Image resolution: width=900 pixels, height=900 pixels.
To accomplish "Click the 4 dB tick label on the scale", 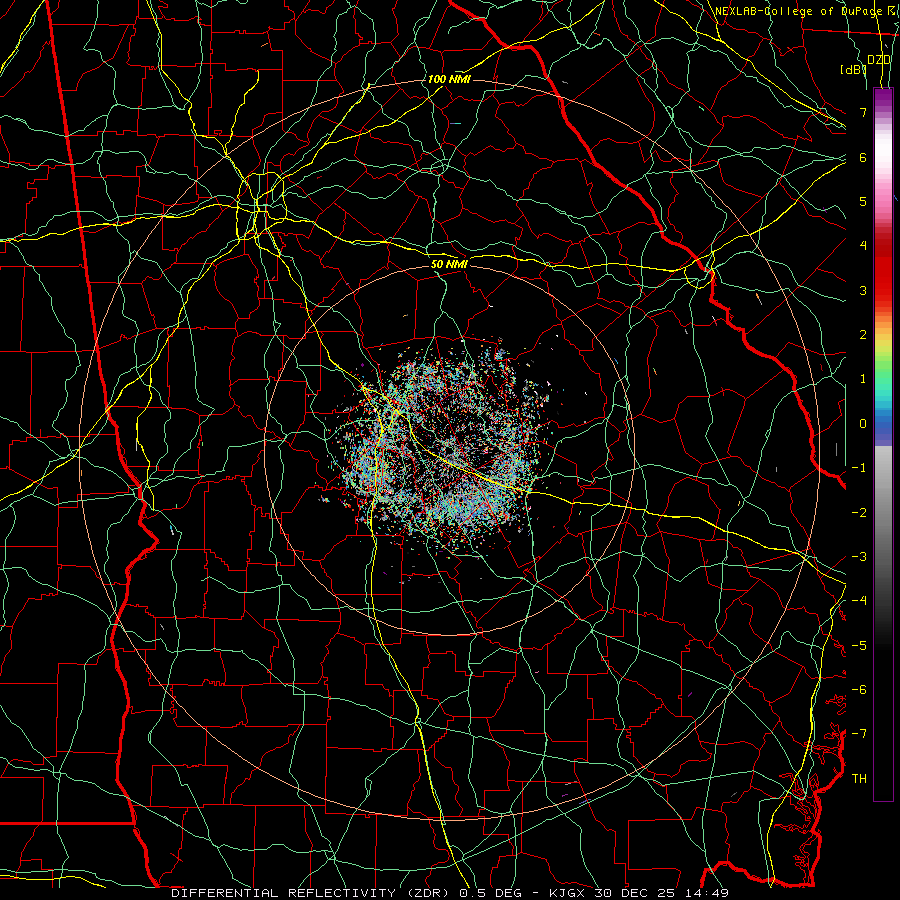I will pyautogui.click(x=863, y=246).
